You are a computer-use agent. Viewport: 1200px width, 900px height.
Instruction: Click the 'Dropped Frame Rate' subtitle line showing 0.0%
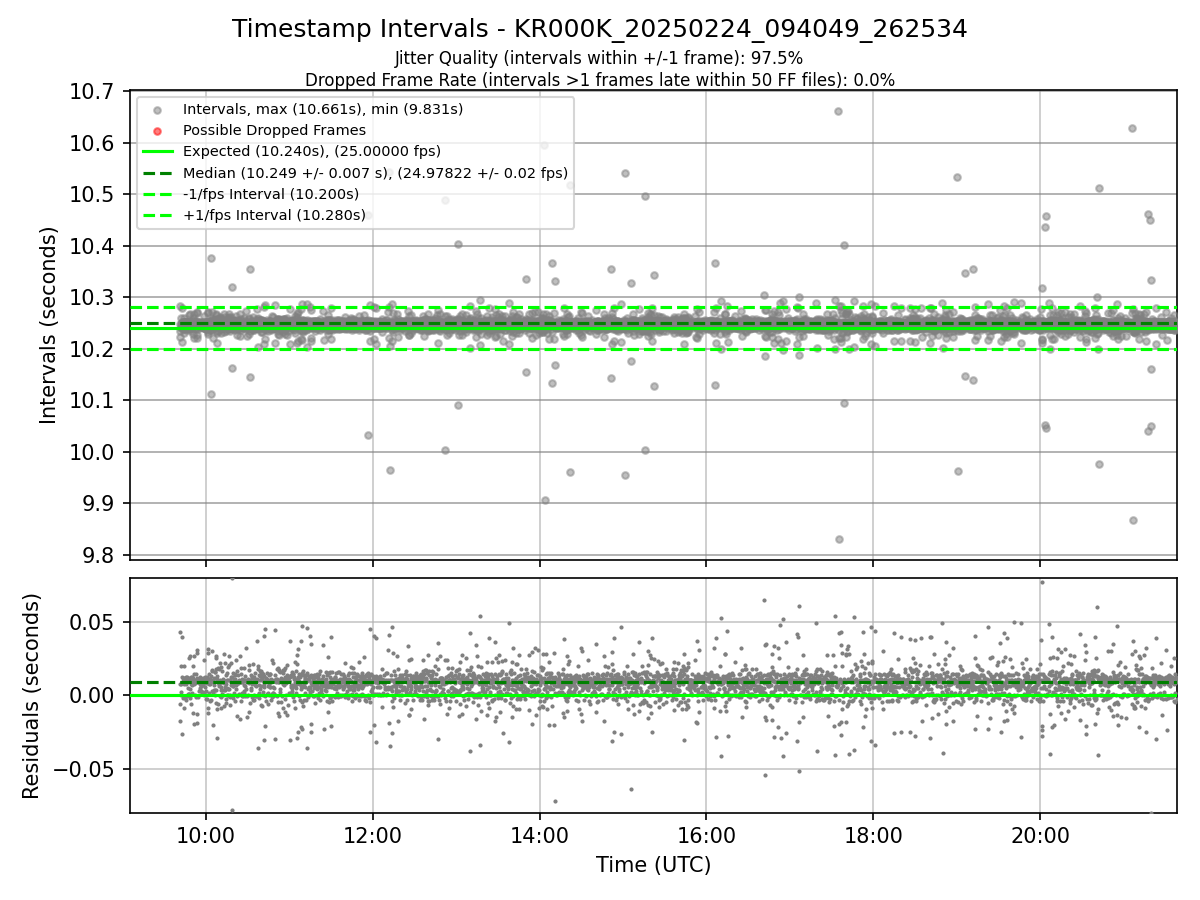click(x=600, y=80)
